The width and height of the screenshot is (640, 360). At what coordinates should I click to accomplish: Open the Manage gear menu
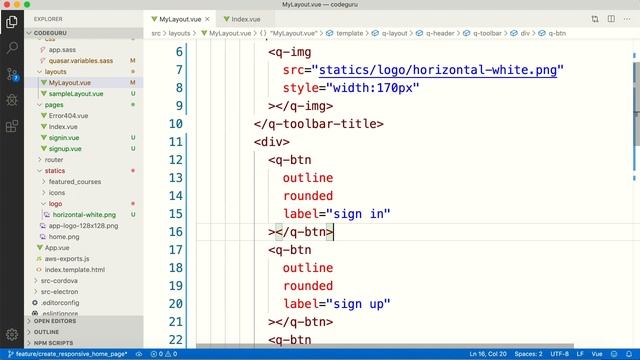pos(12,335)
